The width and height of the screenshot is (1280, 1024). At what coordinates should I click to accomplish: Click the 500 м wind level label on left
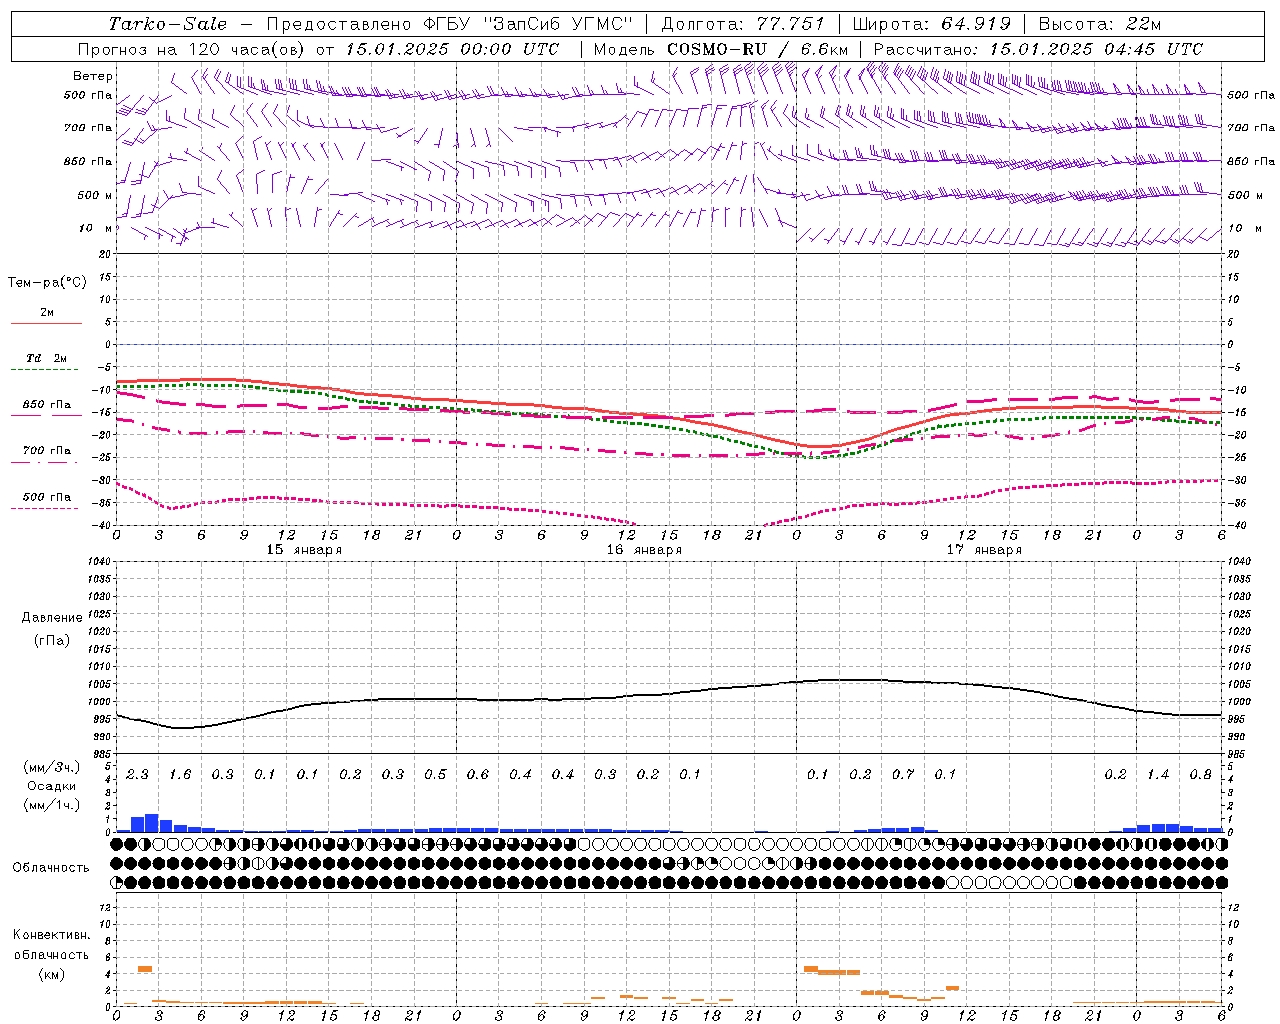click(x=95, y=195)
